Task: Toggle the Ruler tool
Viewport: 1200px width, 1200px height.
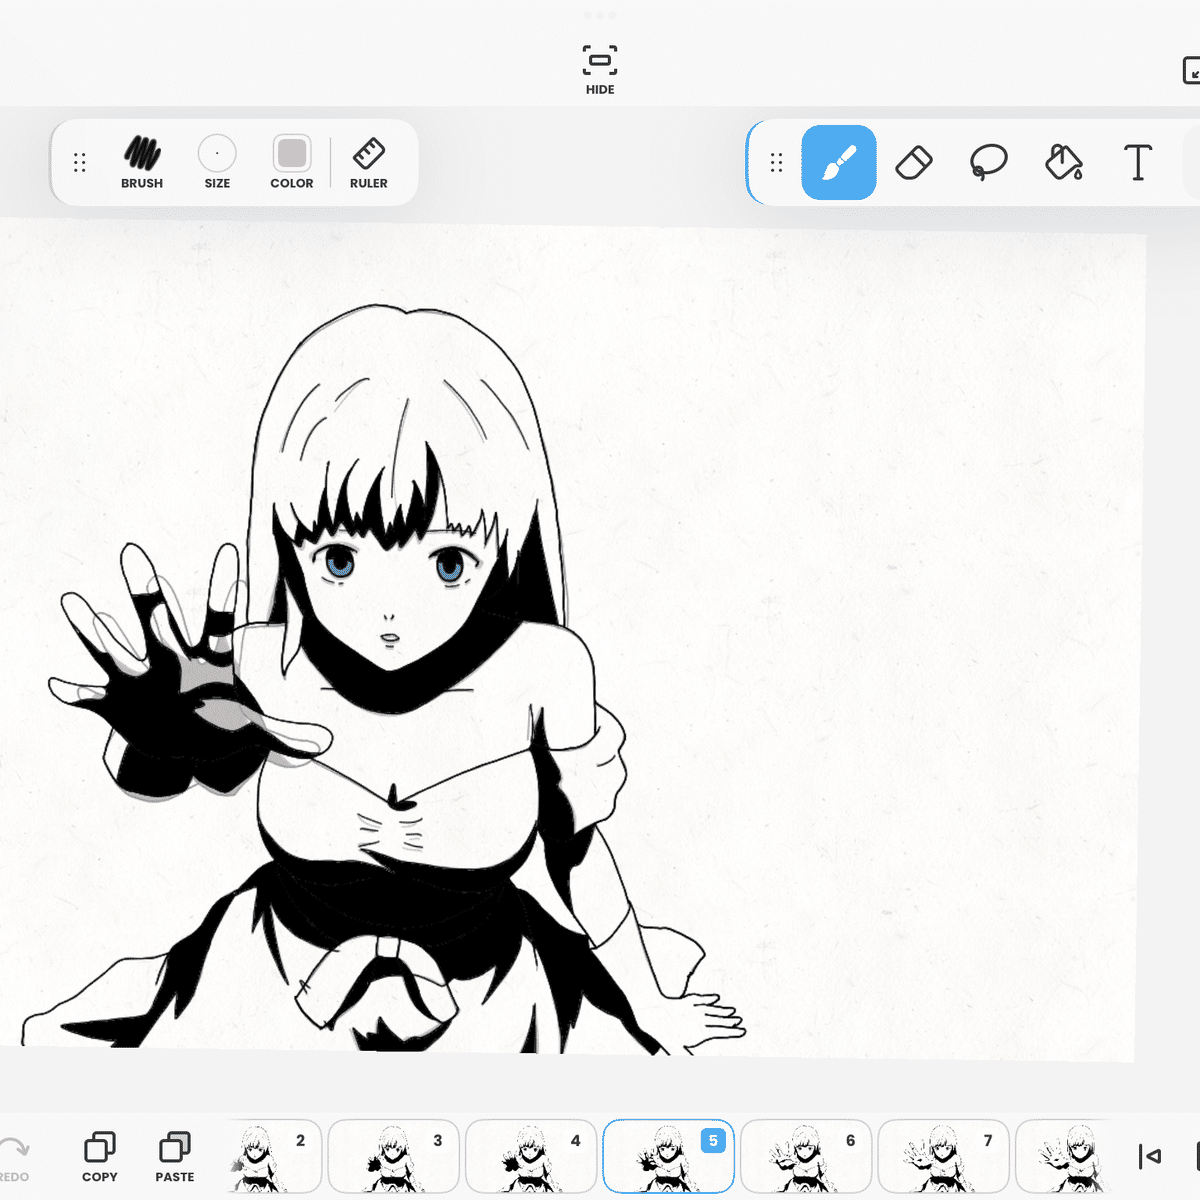Action: (x=369, y=162)
